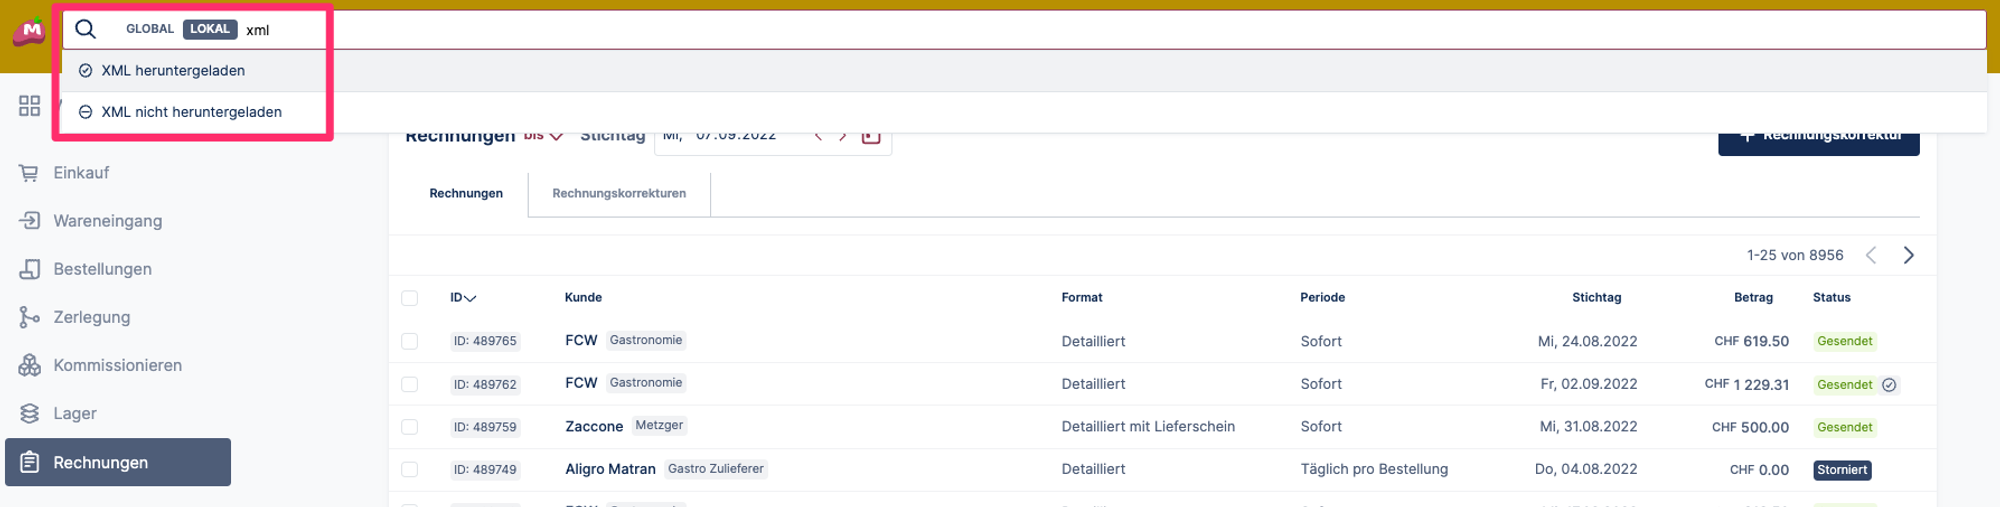Image resolution: width=2000 pixels, height=507 pixels.
Task: Expand the 'bis' dropdown next to Rechnungen
Action: coord(545,136)
